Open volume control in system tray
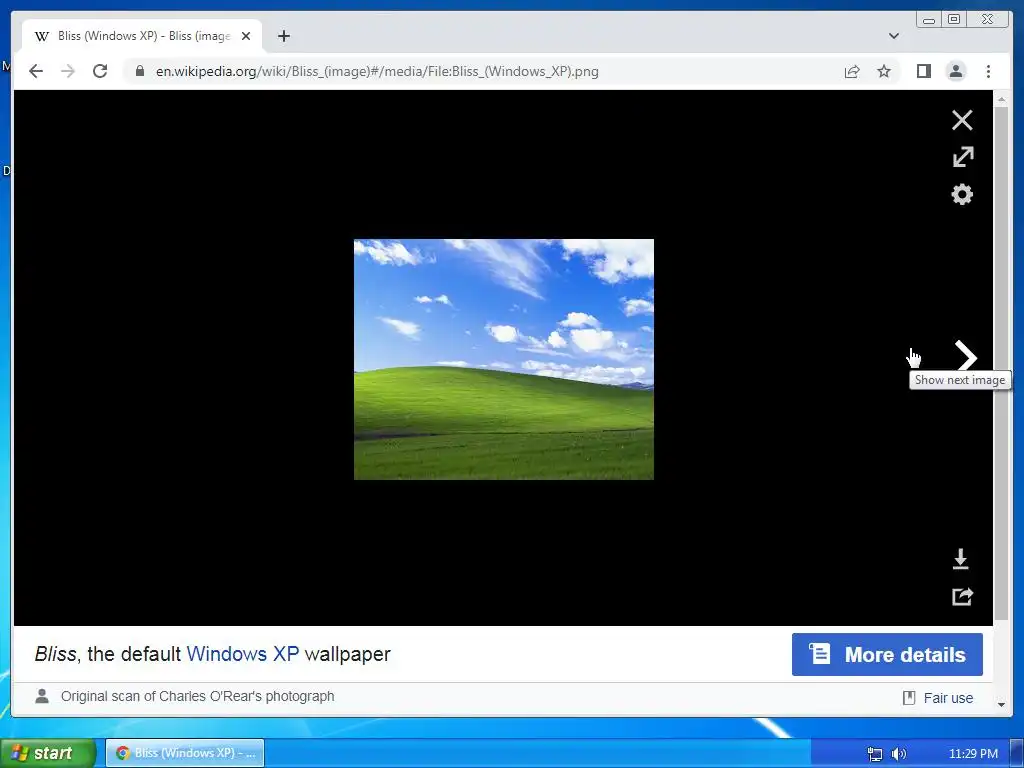1024x768 pixels. point(899,754)
